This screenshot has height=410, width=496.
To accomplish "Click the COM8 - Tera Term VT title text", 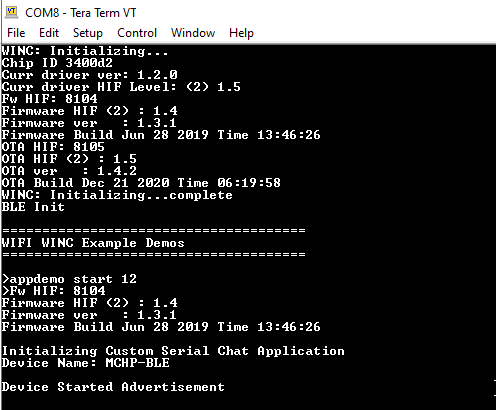I will point(81,13).
